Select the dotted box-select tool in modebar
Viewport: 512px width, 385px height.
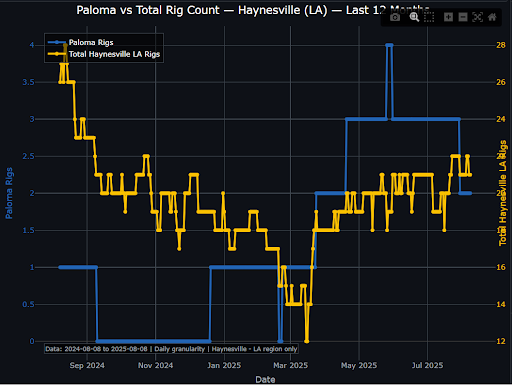tap(429, 17)
